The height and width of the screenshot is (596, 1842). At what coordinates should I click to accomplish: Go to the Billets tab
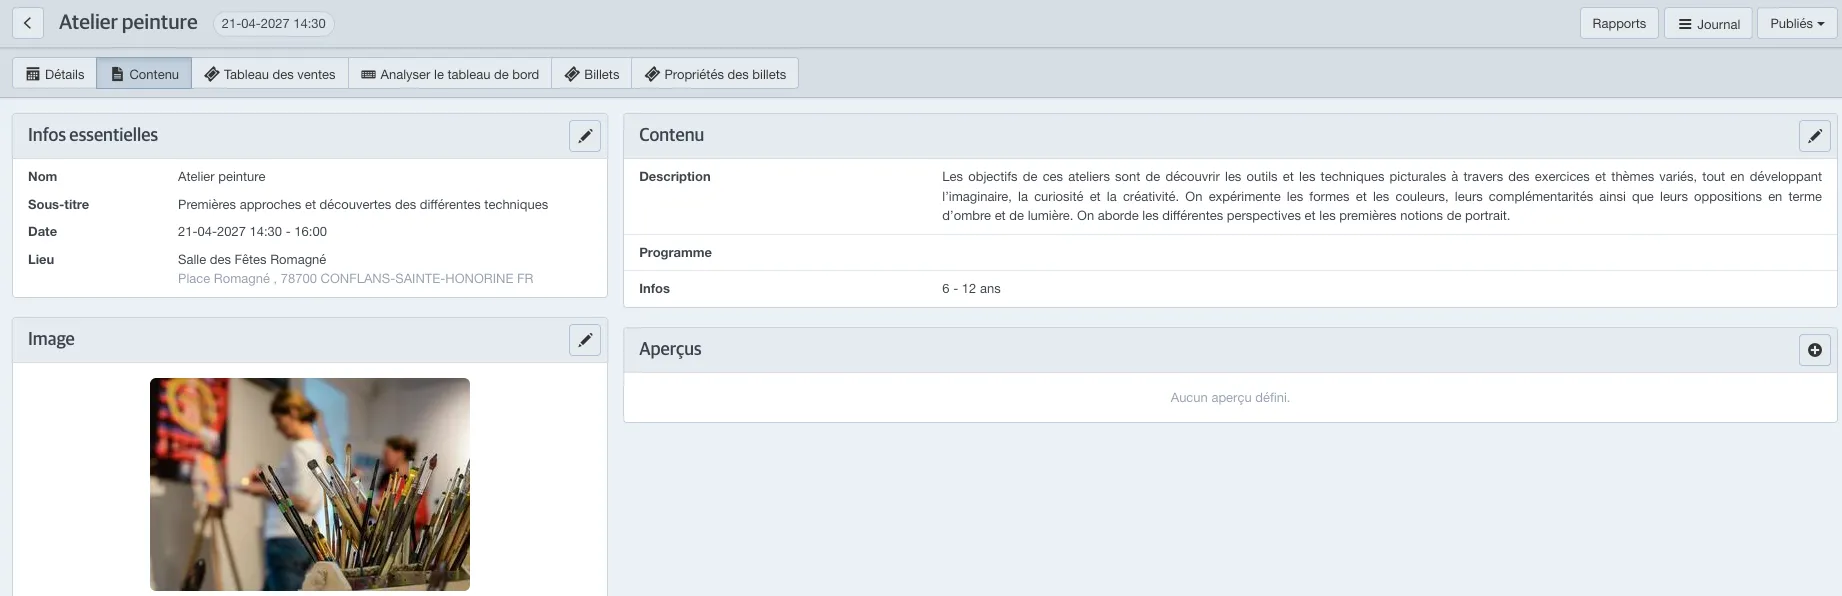click(592, 74)
